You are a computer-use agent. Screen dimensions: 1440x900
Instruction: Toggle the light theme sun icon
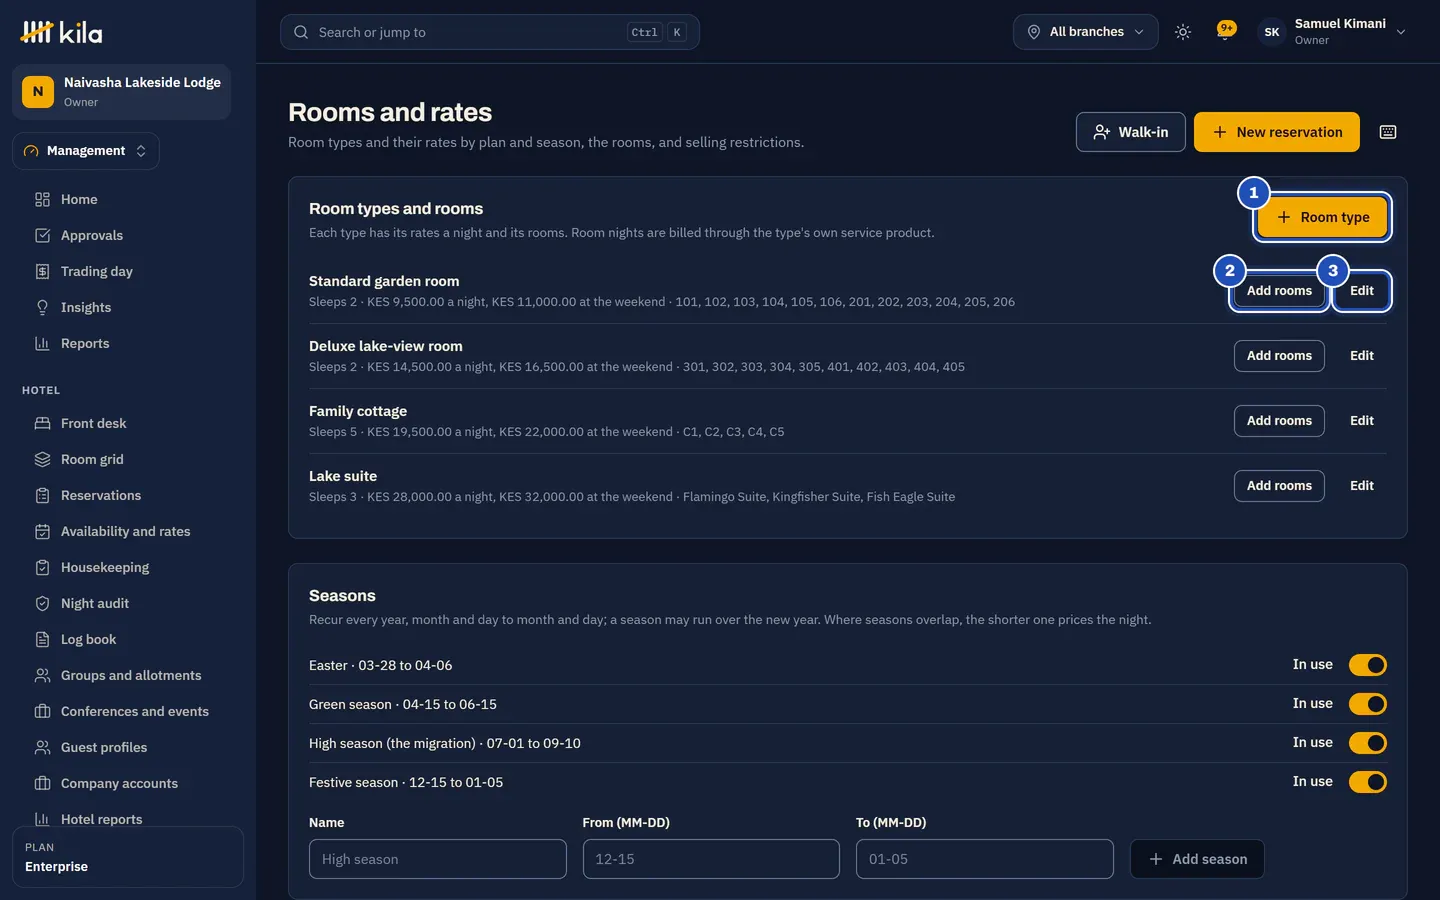tap(1183, 32)
